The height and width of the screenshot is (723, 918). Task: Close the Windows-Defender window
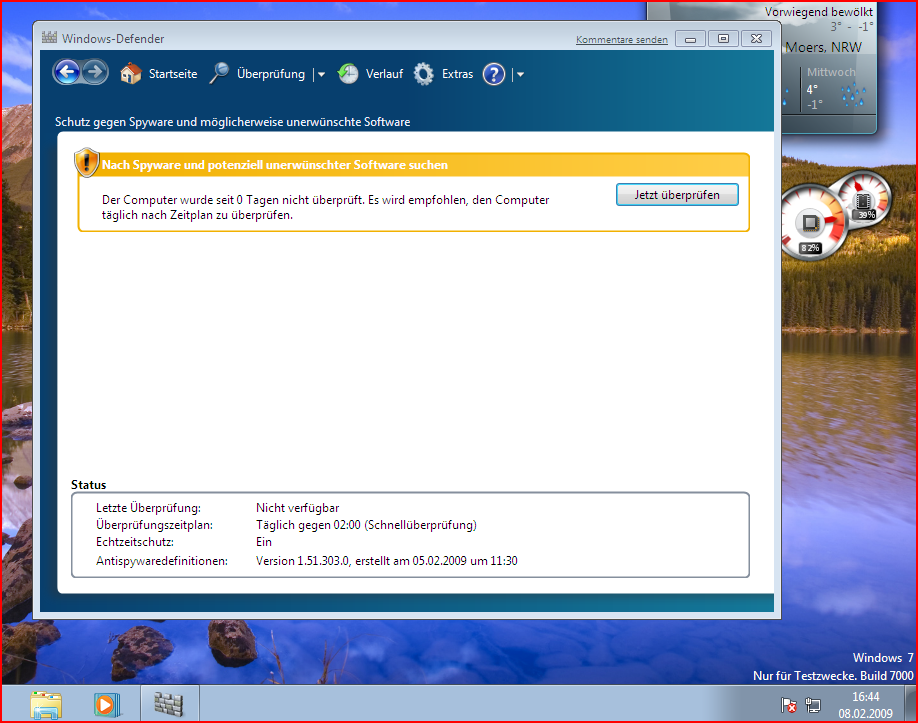pyautogui.click(x=756, y=39)
